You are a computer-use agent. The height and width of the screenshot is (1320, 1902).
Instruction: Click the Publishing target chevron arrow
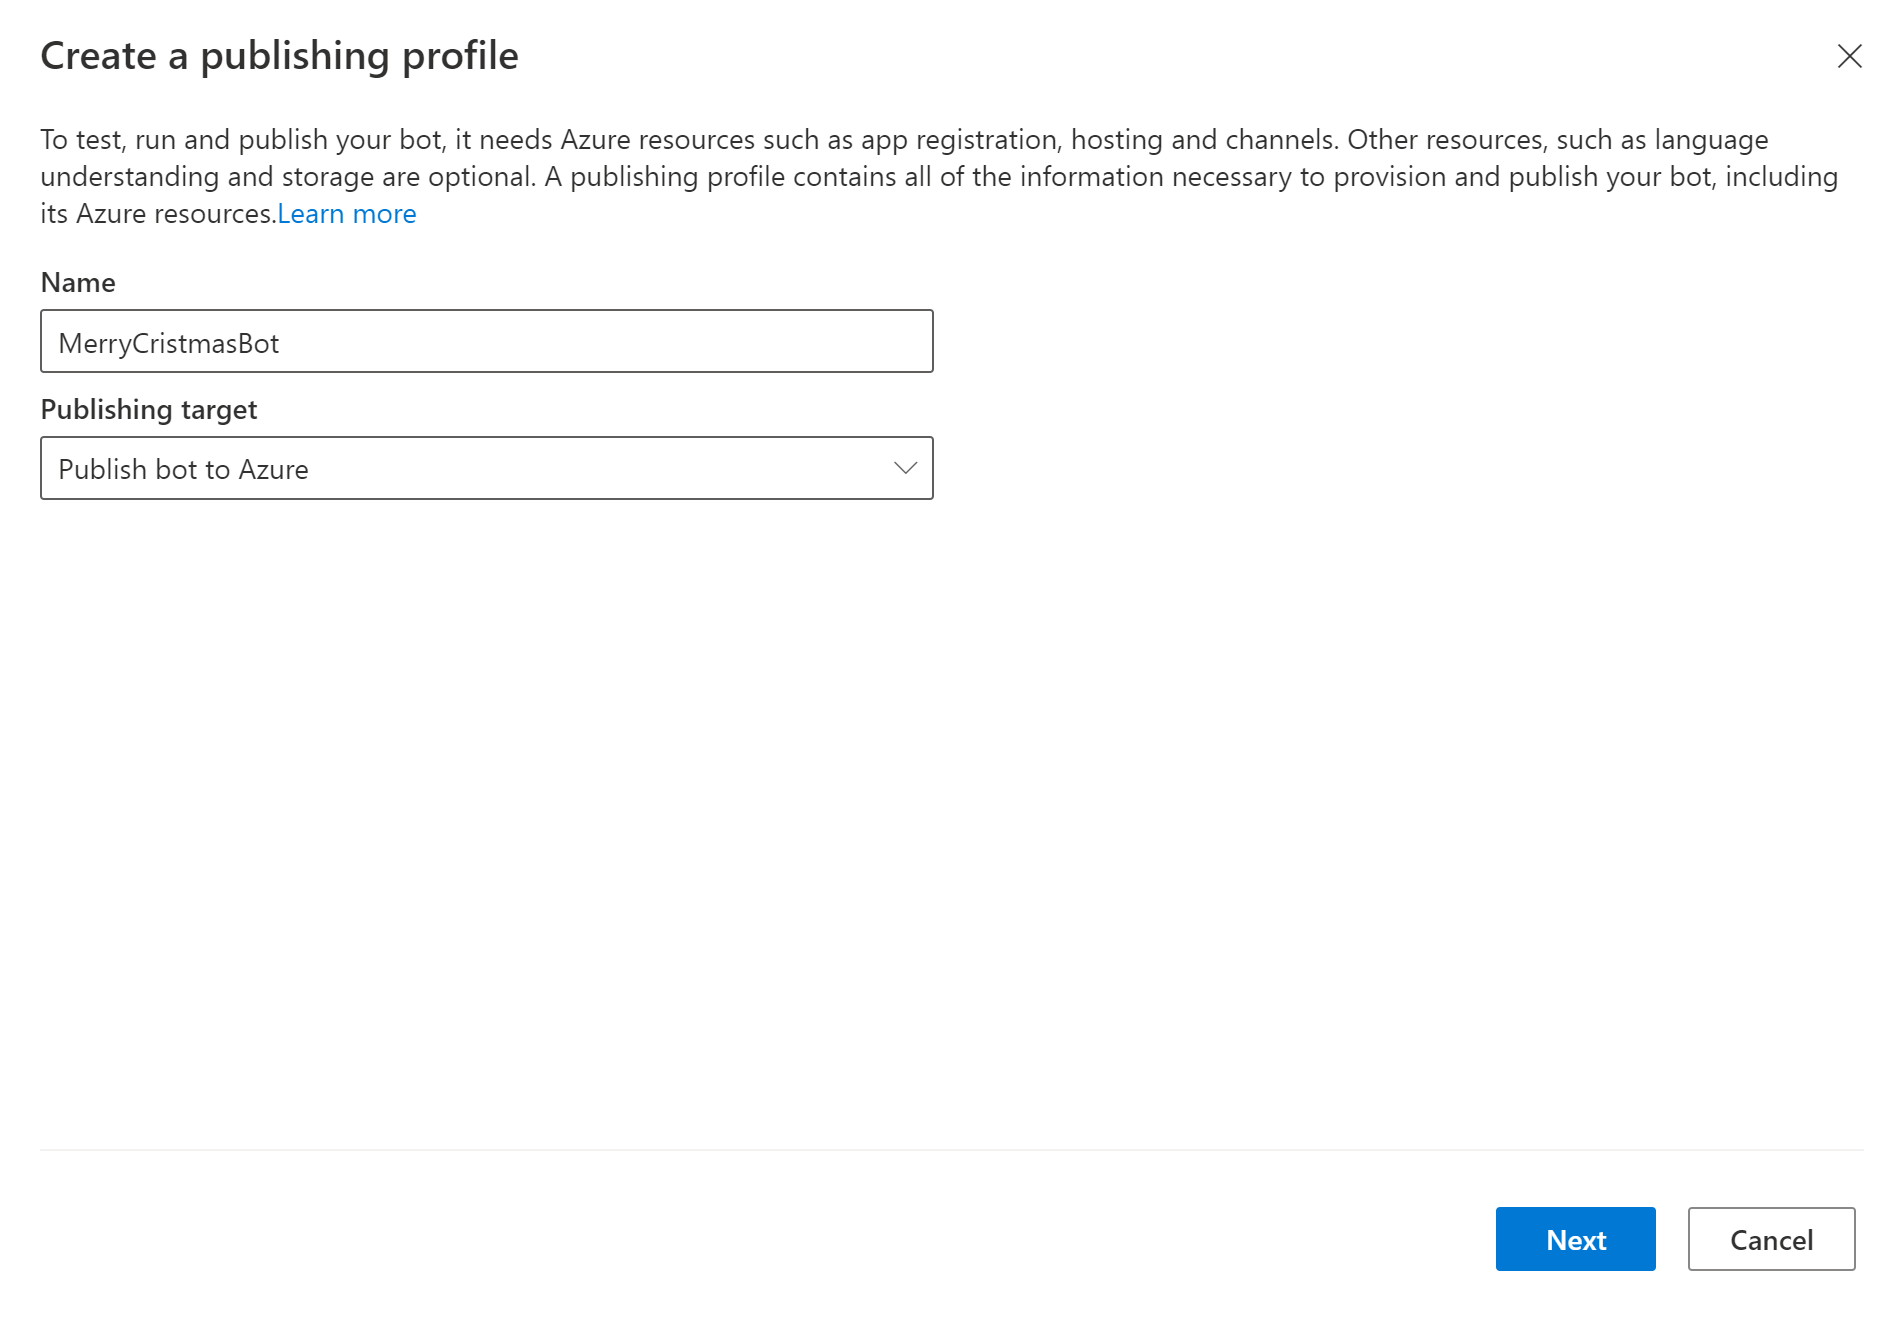tap(905, 468)
